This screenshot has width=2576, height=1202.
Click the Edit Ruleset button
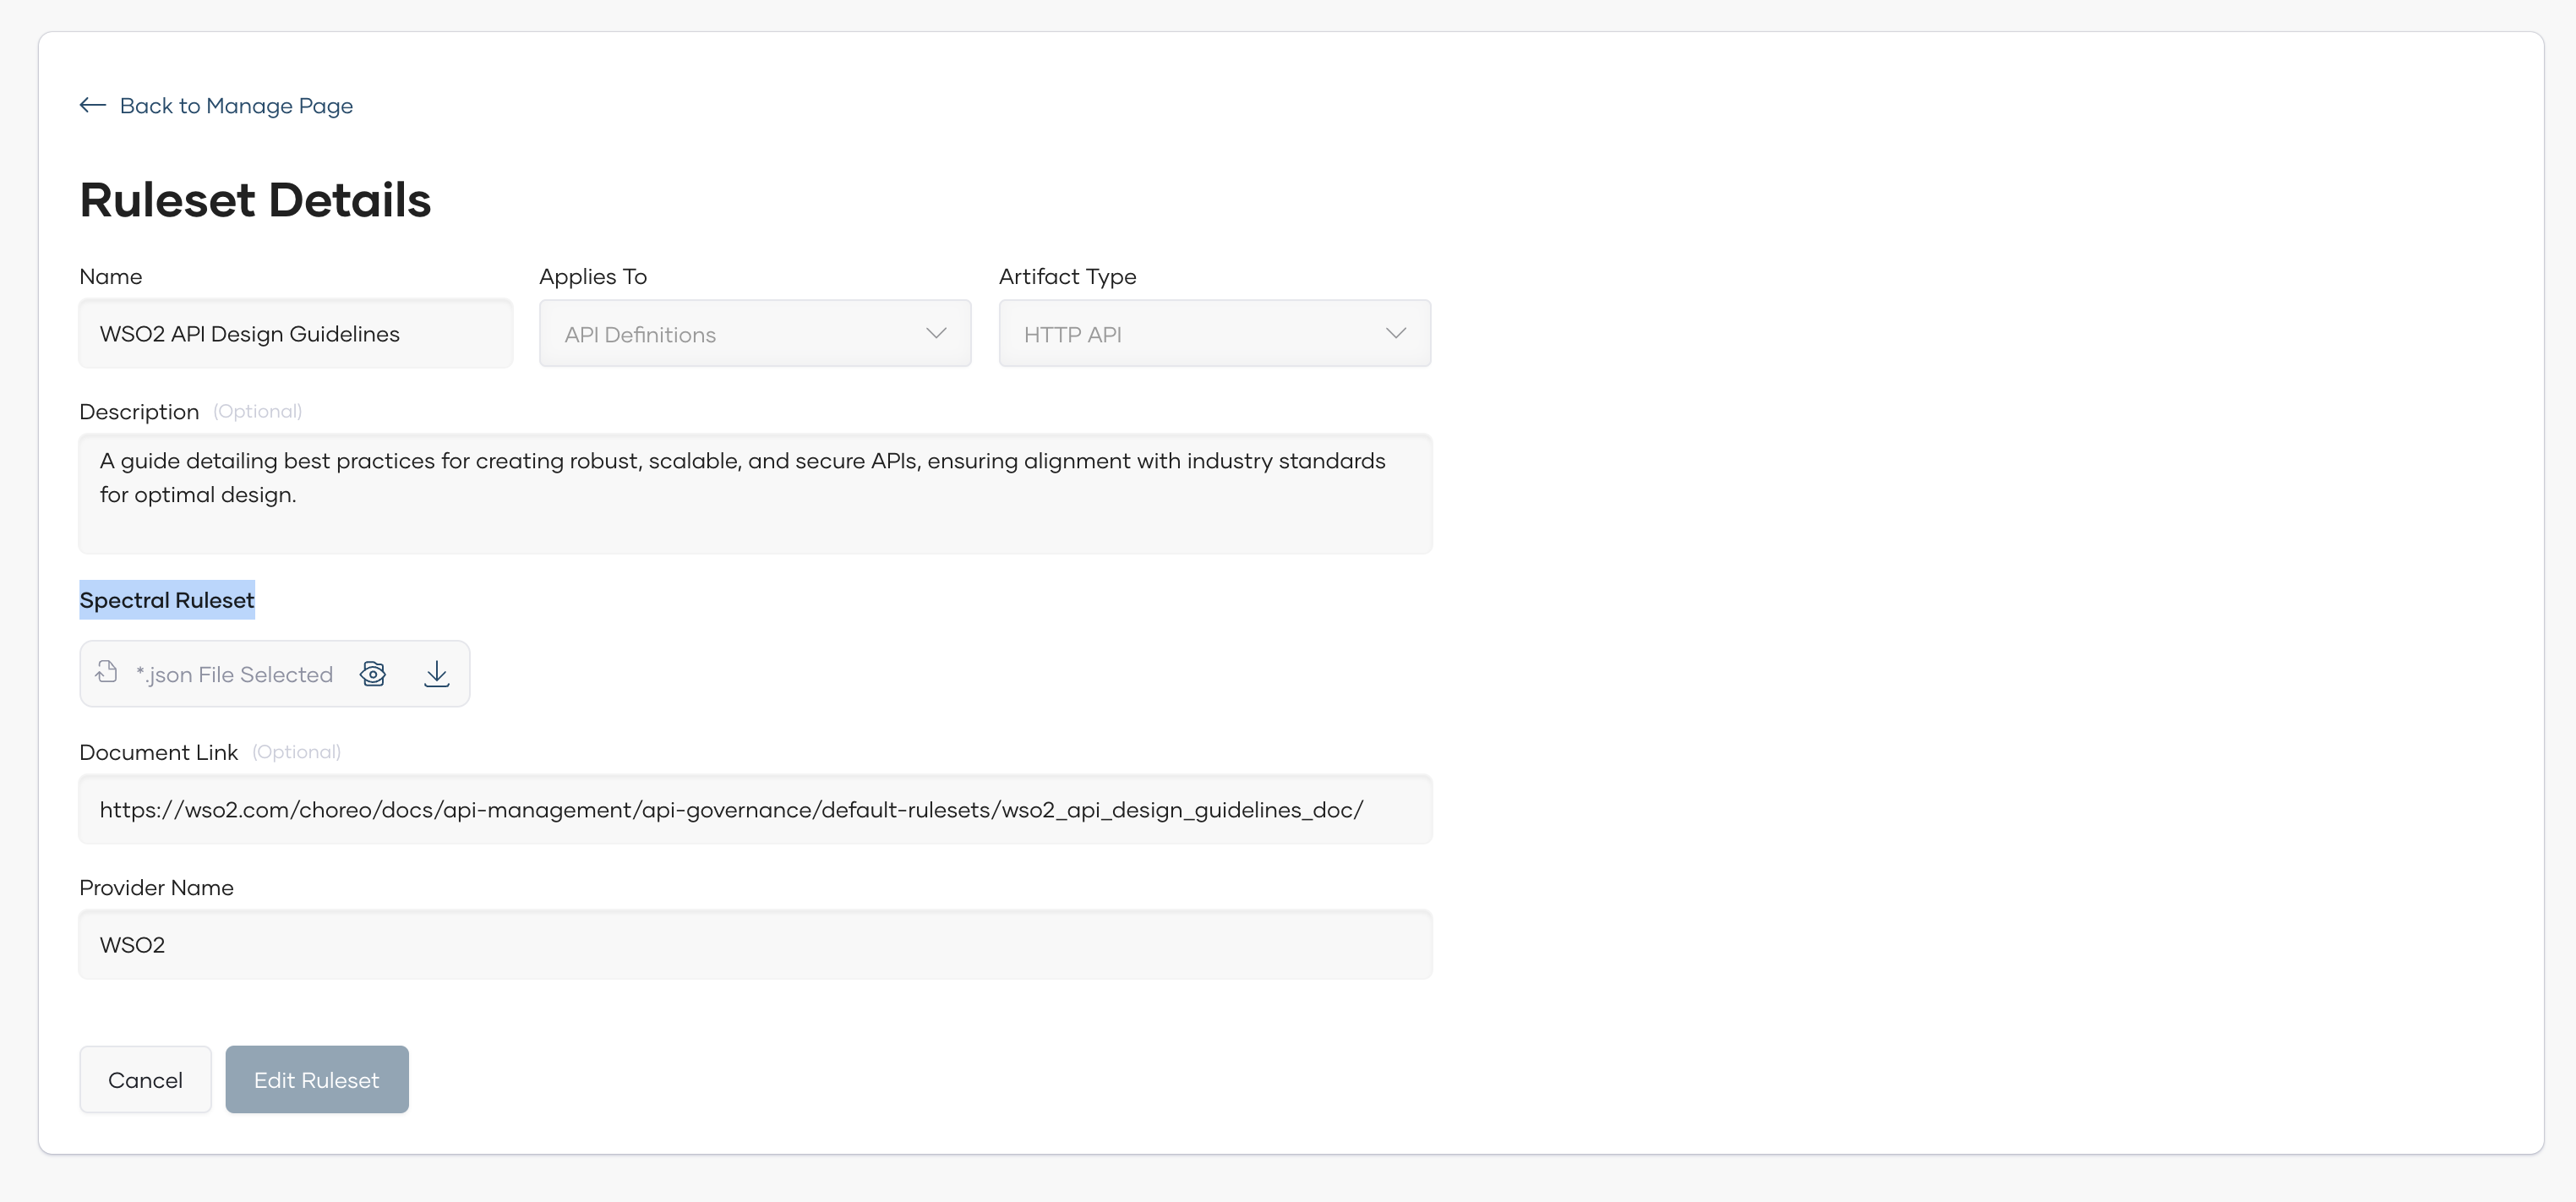coord(317,1079)
